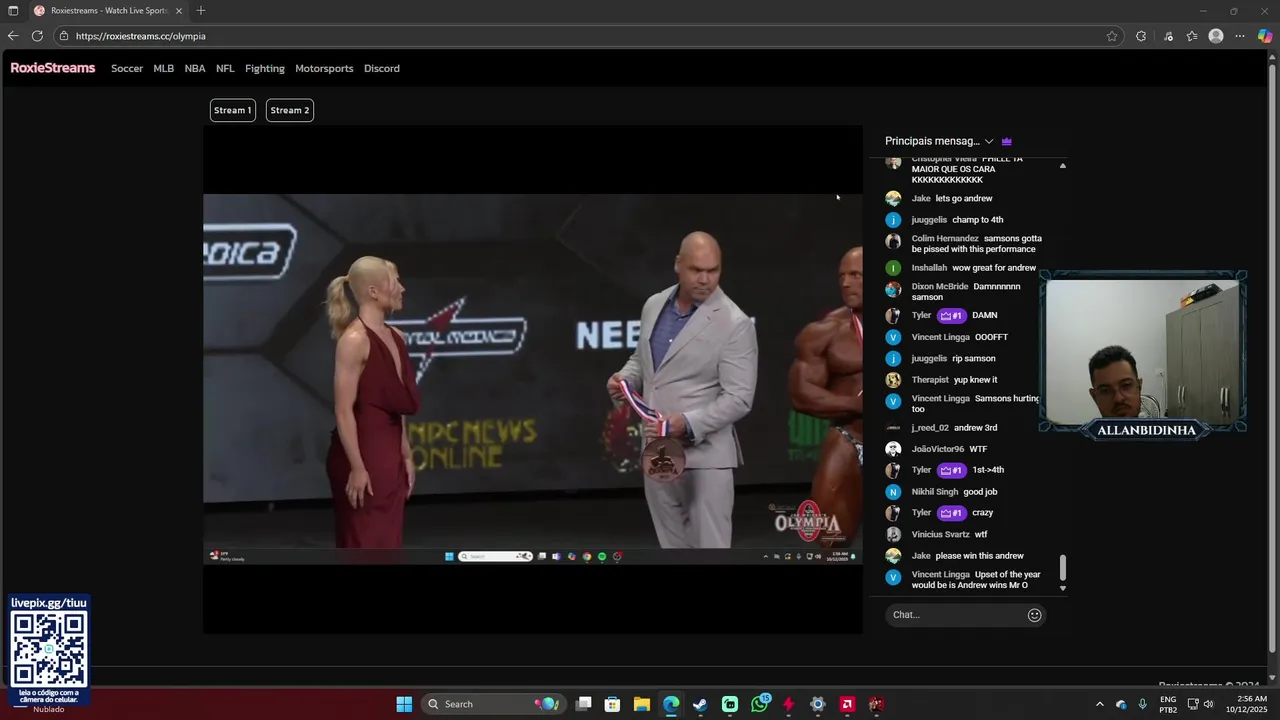
Task: Close the Roxiestreams tab
Action: (x=179, y=11)
